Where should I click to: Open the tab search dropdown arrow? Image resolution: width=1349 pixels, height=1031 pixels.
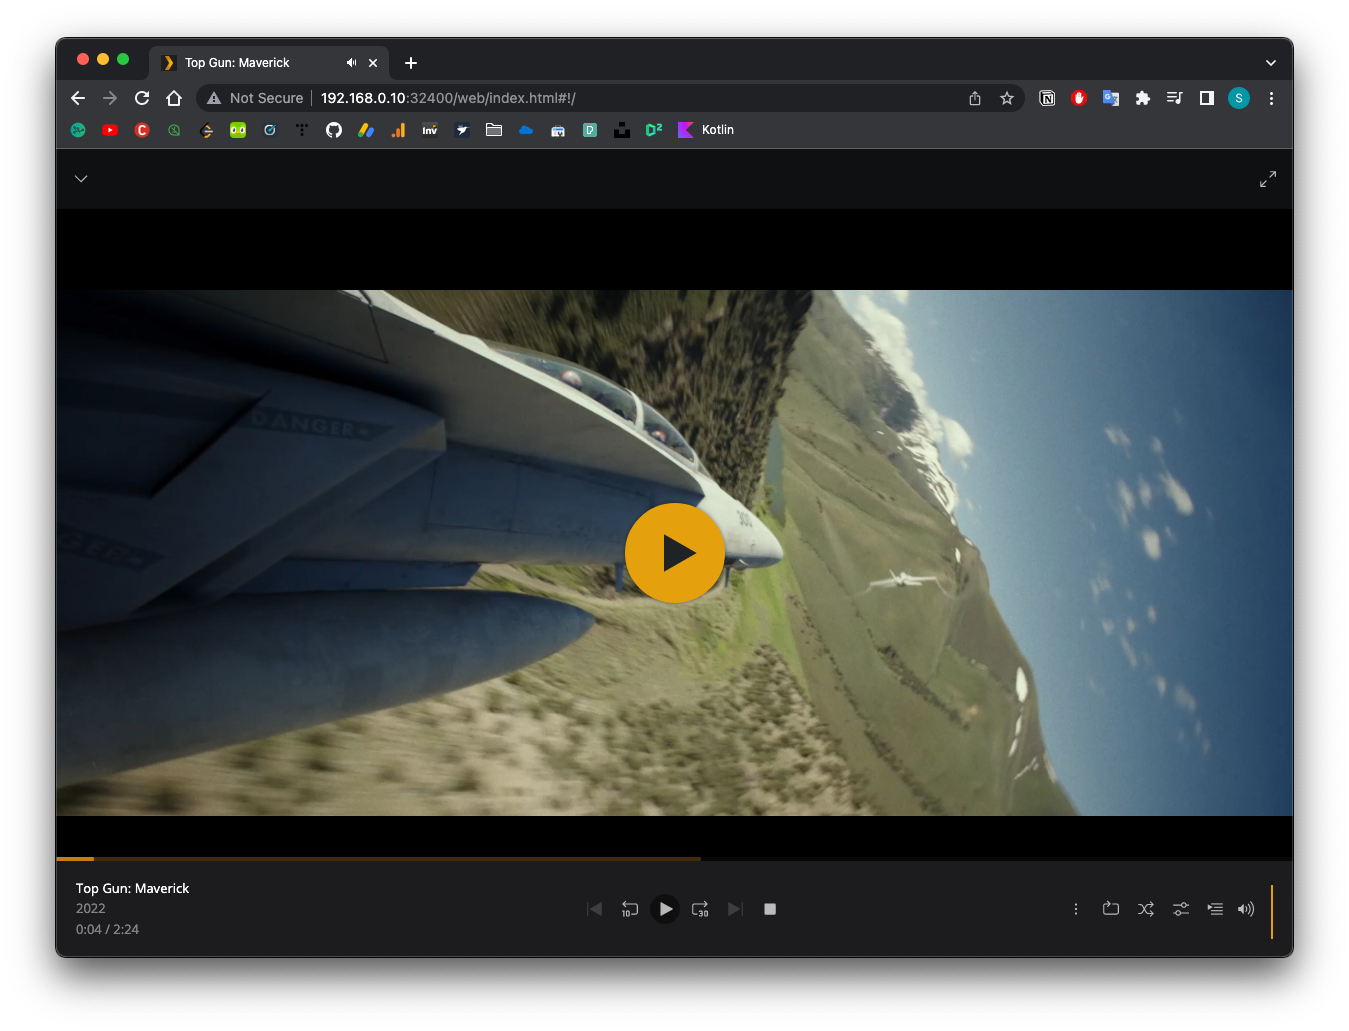click(x=1271, y=63)
